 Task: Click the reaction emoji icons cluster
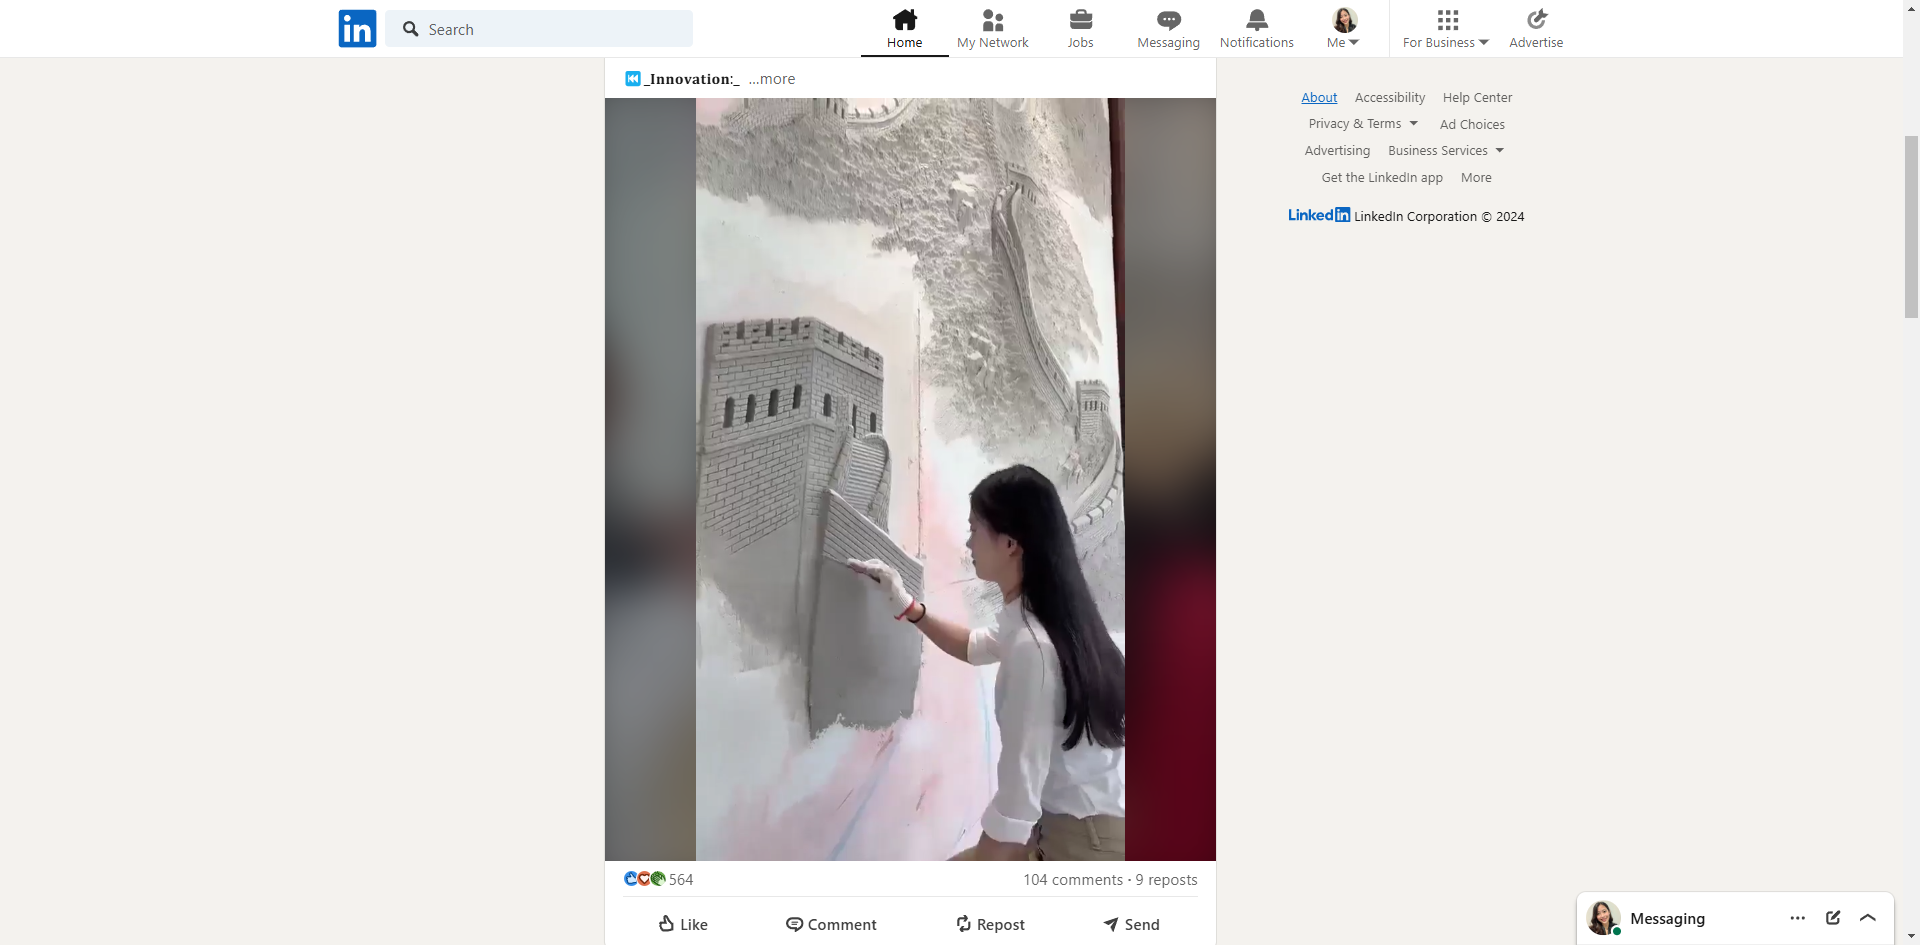pyautogui.click(x=645, y=879)
